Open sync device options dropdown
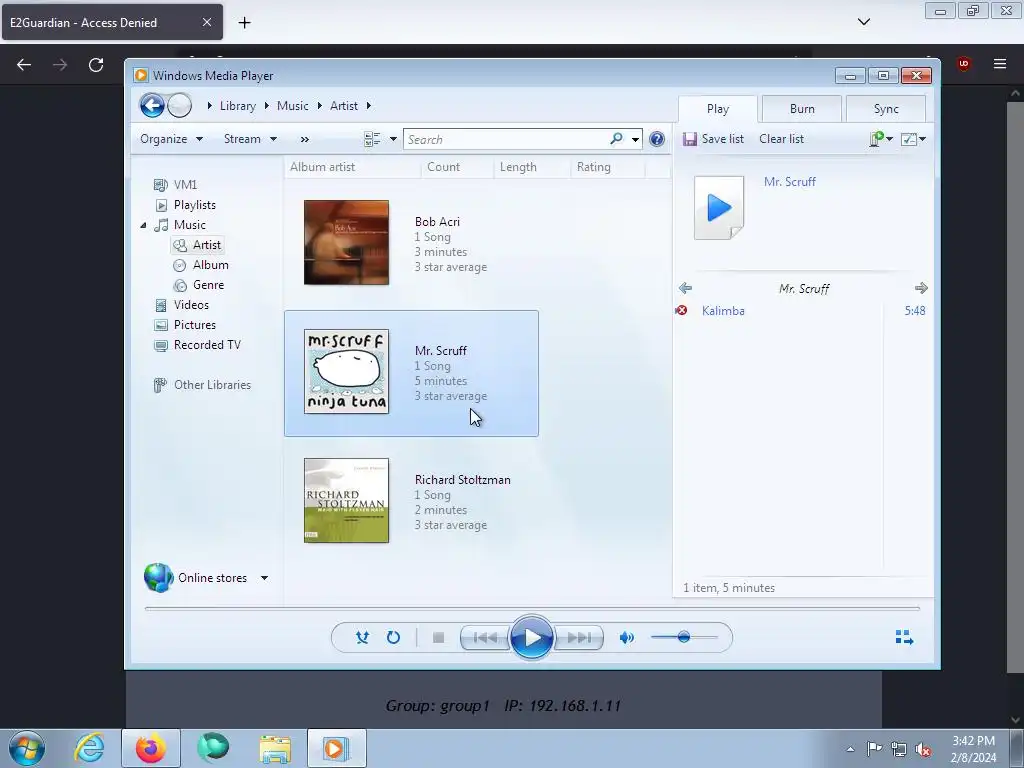 click(881, 138)
